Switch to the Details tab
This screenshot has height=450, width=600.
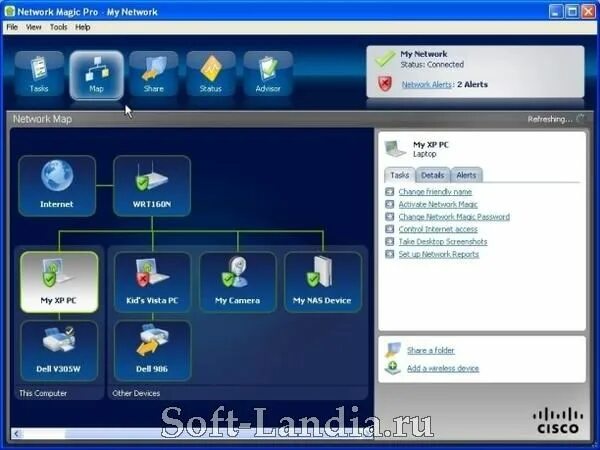tap(433, 175)
